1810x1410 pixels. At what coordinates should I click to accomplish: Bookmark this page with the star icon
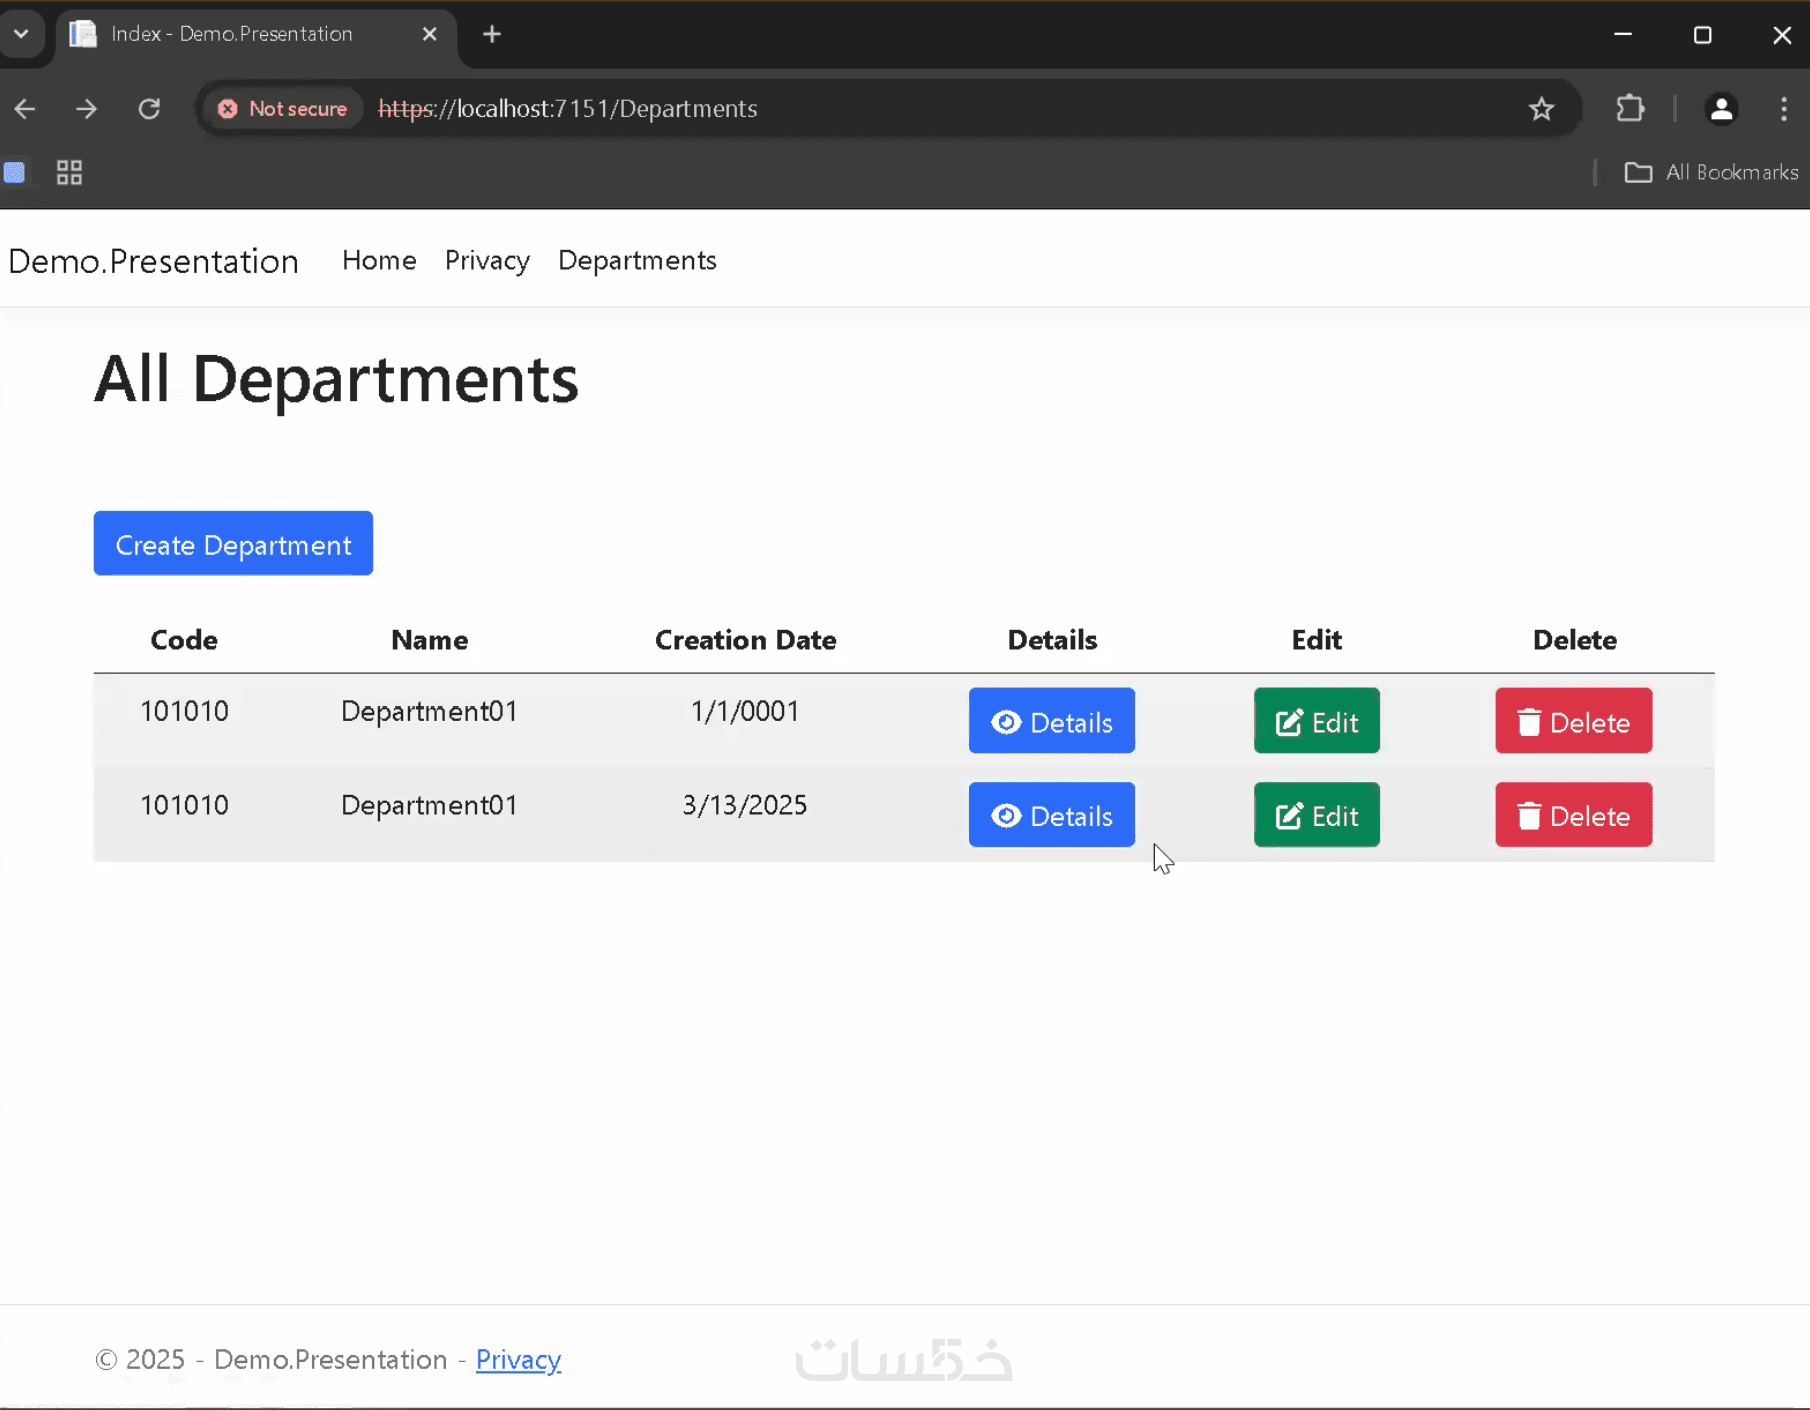click(x=1541, y=109)
